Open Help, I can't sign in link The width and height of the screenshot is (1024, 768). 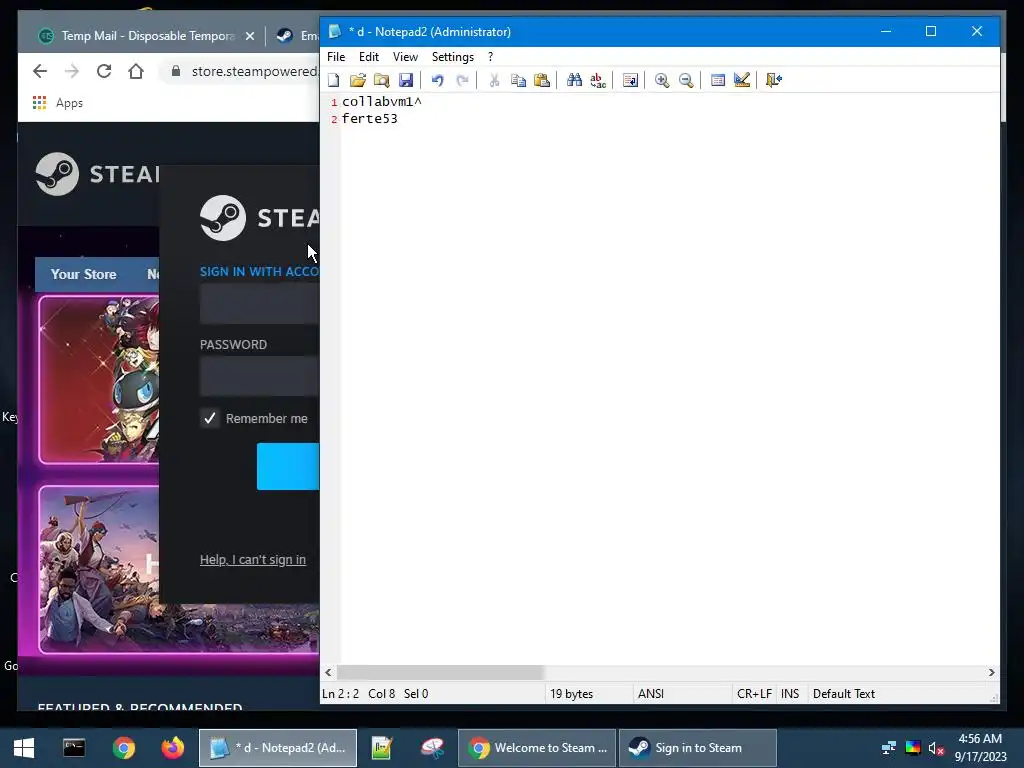253,560
